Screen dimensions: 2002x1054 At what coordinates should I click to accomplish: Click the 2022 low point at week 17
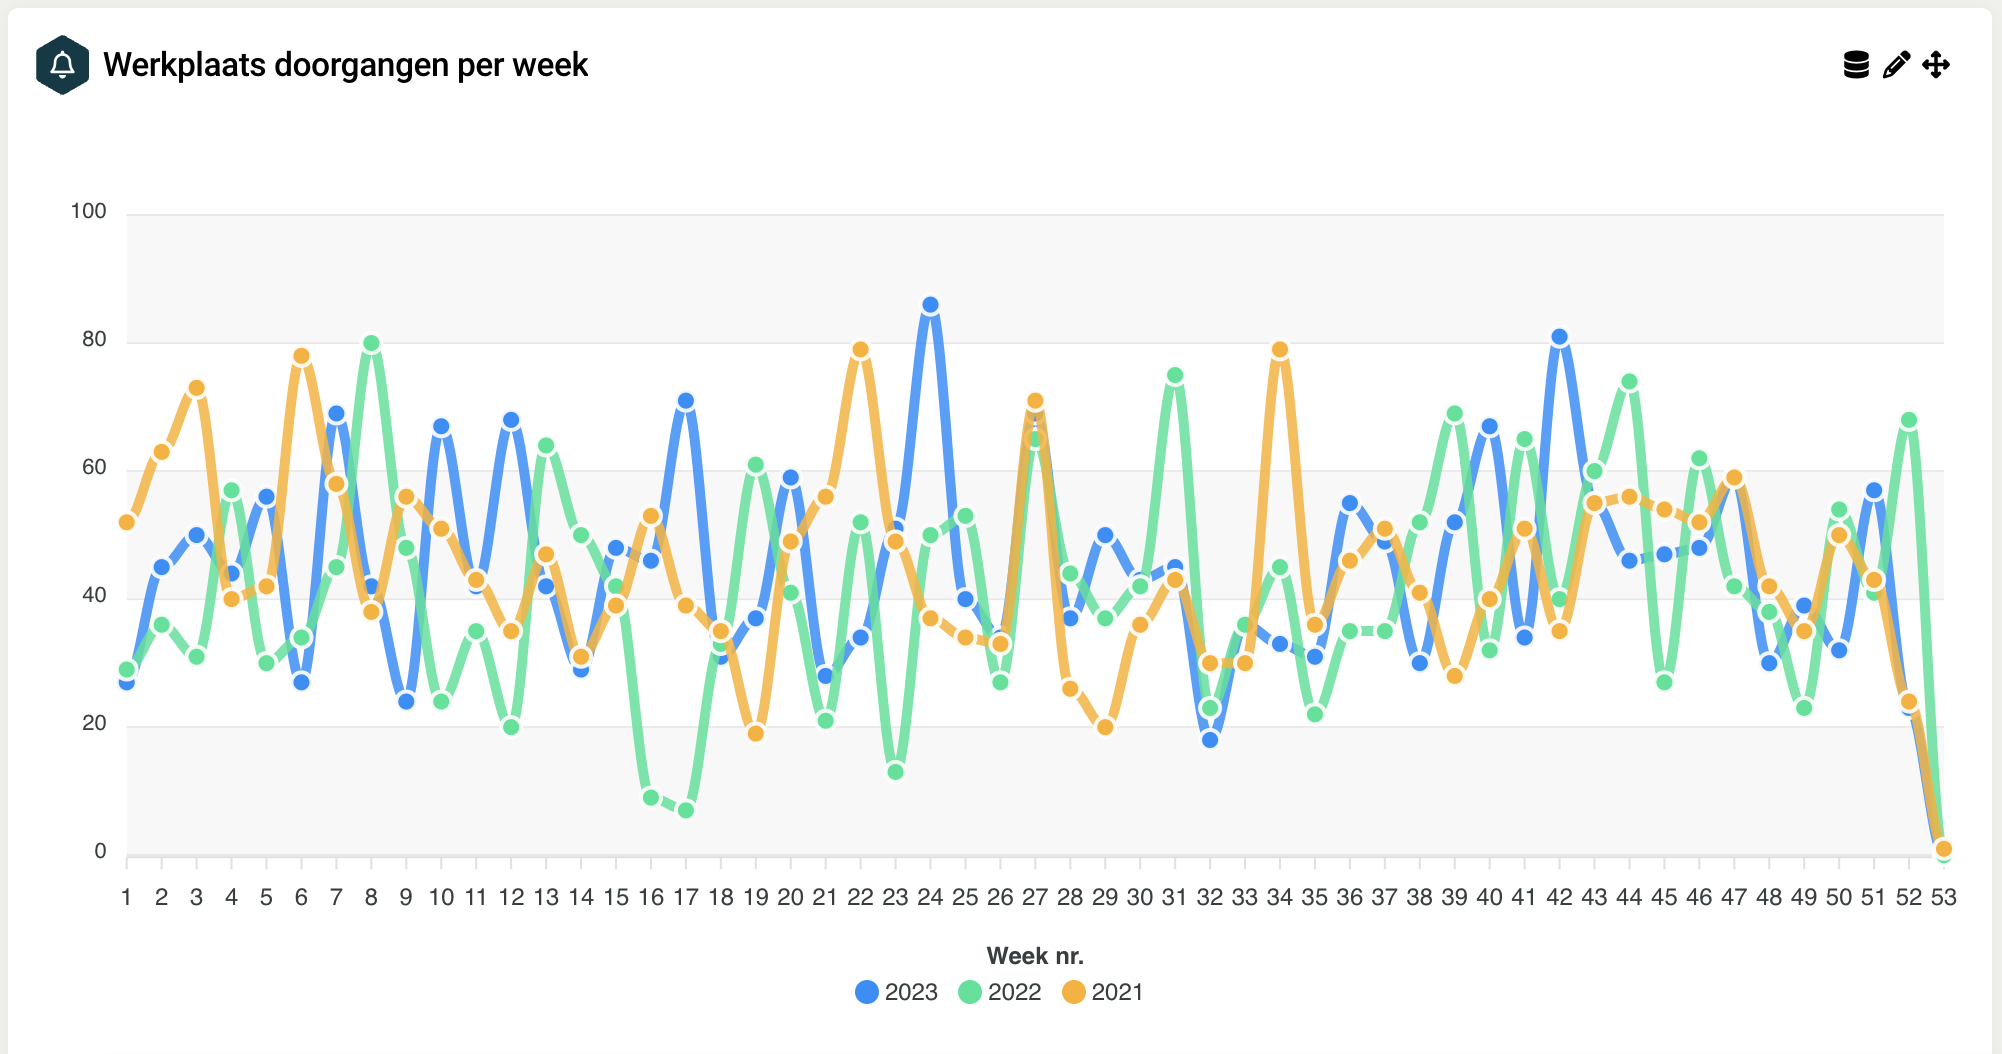(686, 810)
